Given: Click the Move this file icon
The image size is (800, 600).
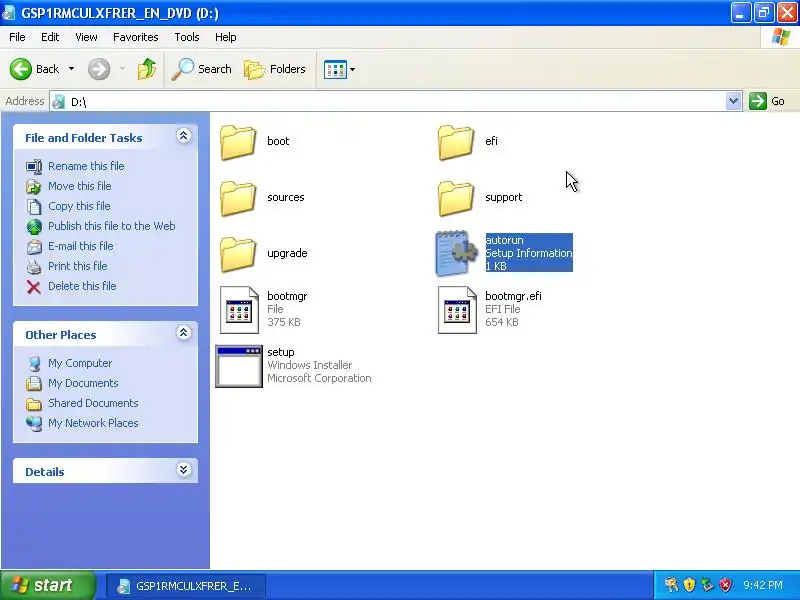Looking at the screenshot, I should (x=34, y=186).
